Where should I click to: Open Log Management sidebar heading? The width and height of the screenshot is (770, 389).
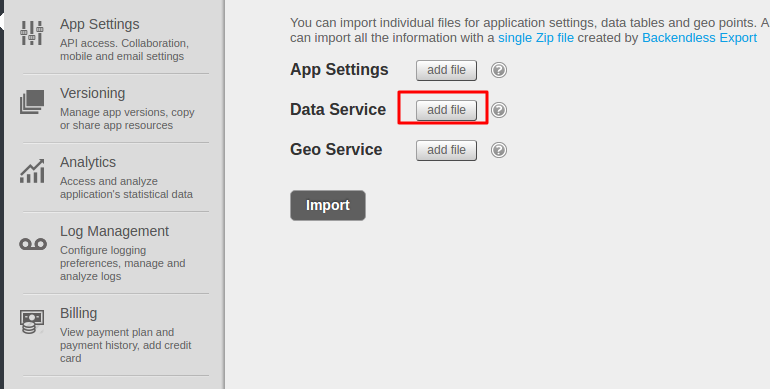coord(114,231)
